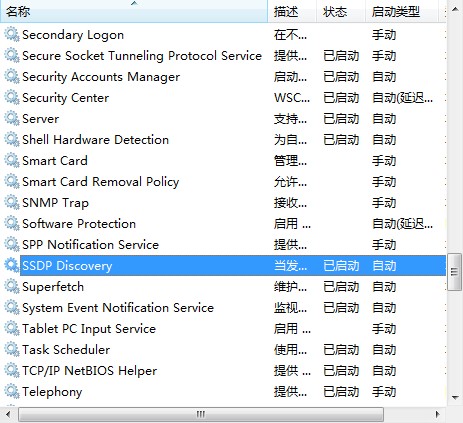The width and height of the screenshot is (463, 423).
Task: Click the horizontal scrollbar left arrow
Action: [8, 415]
